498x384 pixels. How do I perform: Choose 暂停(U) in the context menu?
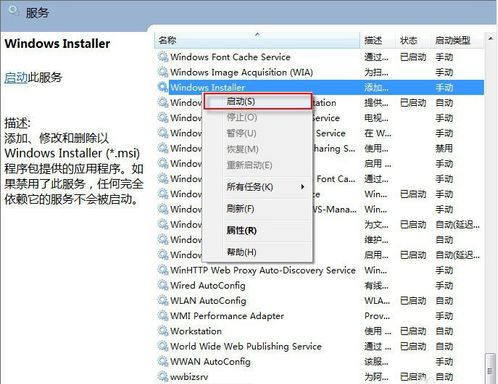[x=258, y=133]
